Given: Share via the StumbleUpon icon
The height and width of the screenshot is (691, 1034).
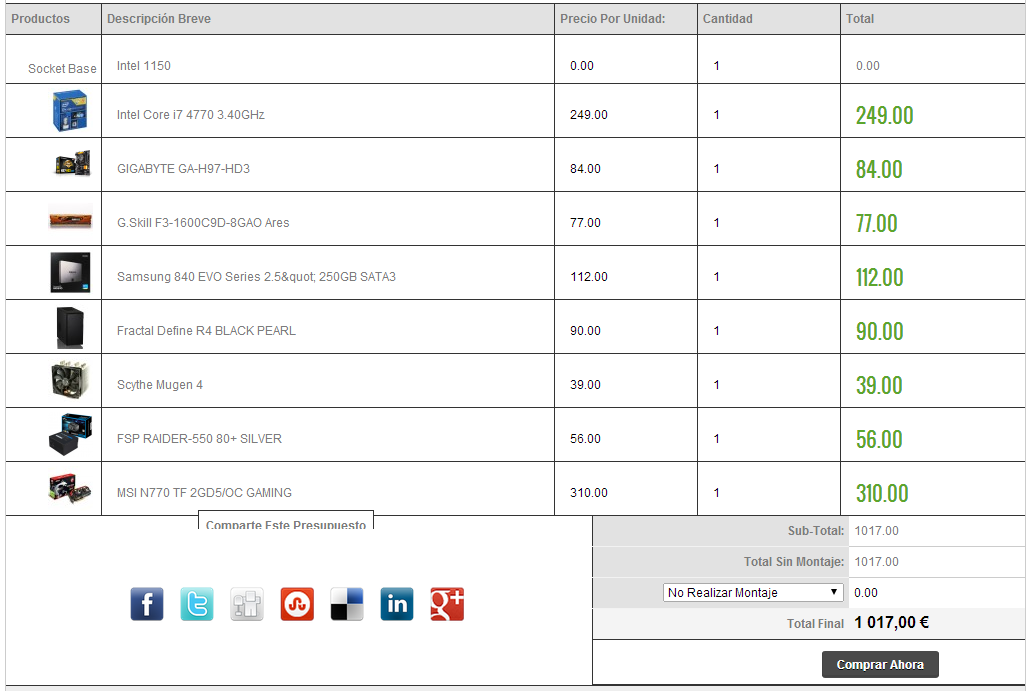Looking at the screenshot, I should point(297,604).
